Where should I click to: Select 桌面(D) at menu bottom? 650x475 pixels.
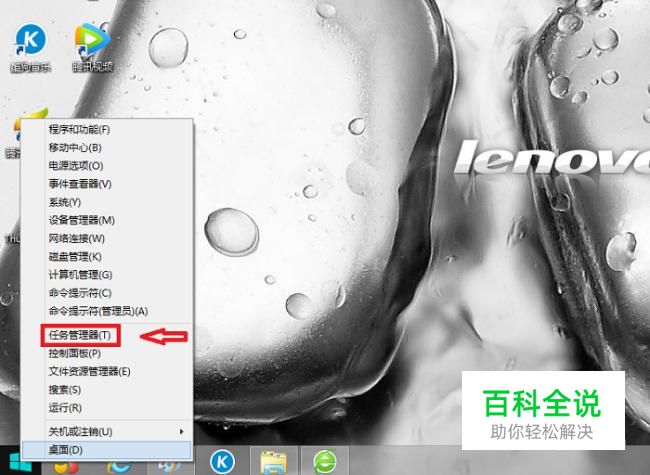[x=107, y=450]
